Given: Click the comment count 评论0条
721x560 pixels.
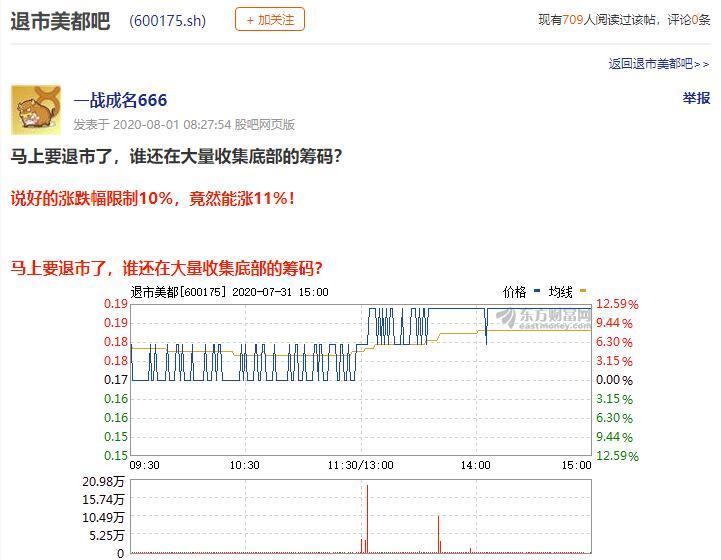Looking at the screenshot, I should tap(688, 20).
